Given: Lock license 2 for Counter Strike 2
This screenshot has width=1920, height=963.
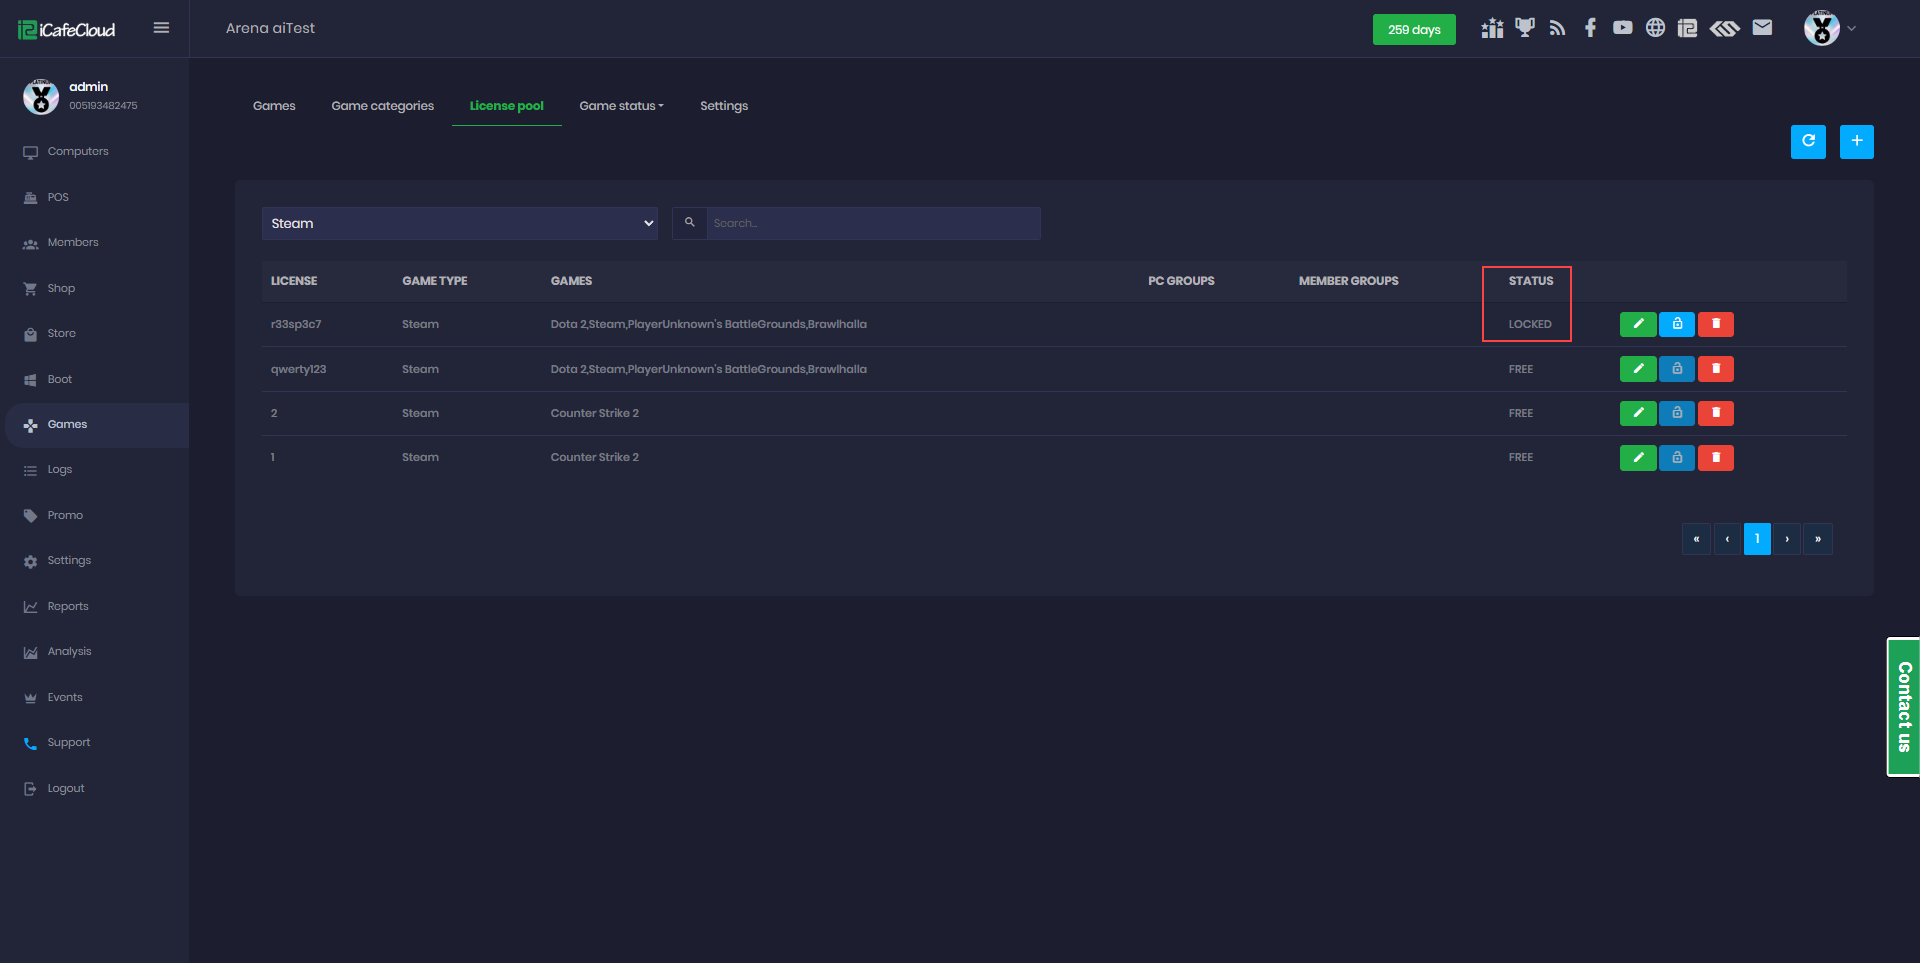Looking at the screenshot, I should 1677,413.
